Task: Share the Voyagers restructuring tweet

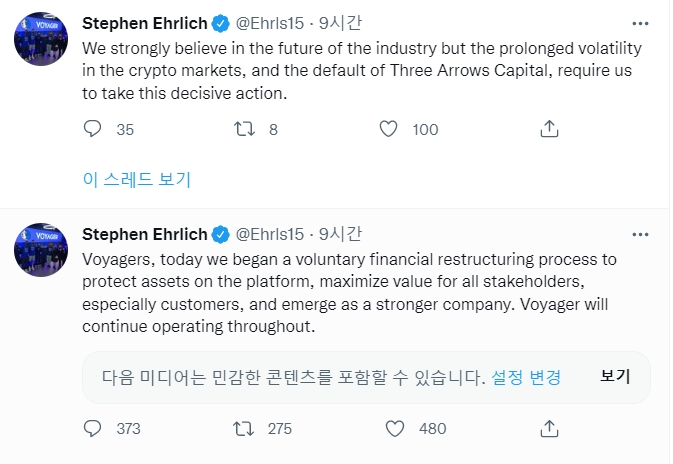Action: (548, 428)
